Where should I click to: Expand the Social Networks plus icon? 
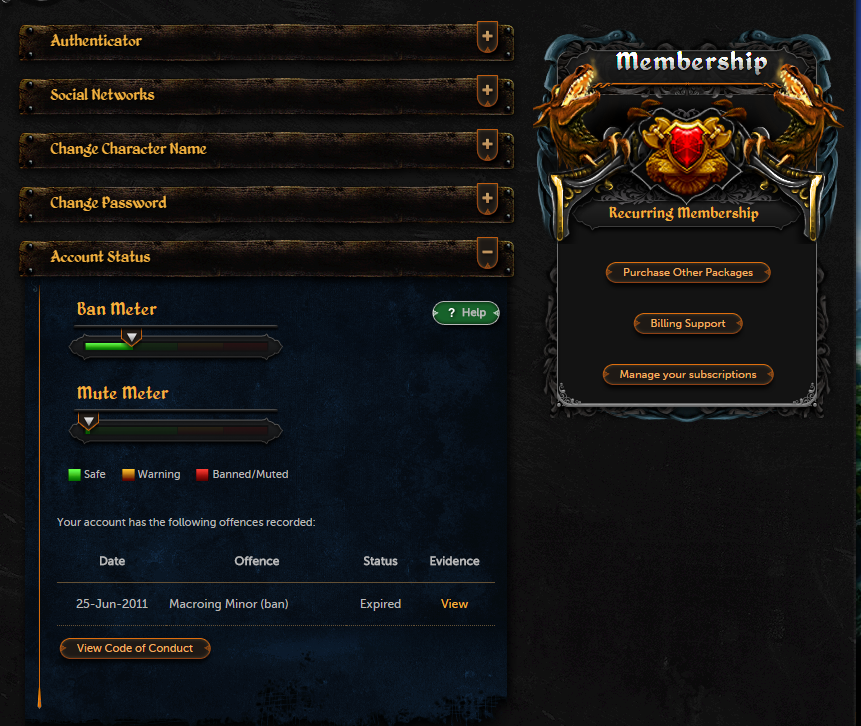pos(487,91)
